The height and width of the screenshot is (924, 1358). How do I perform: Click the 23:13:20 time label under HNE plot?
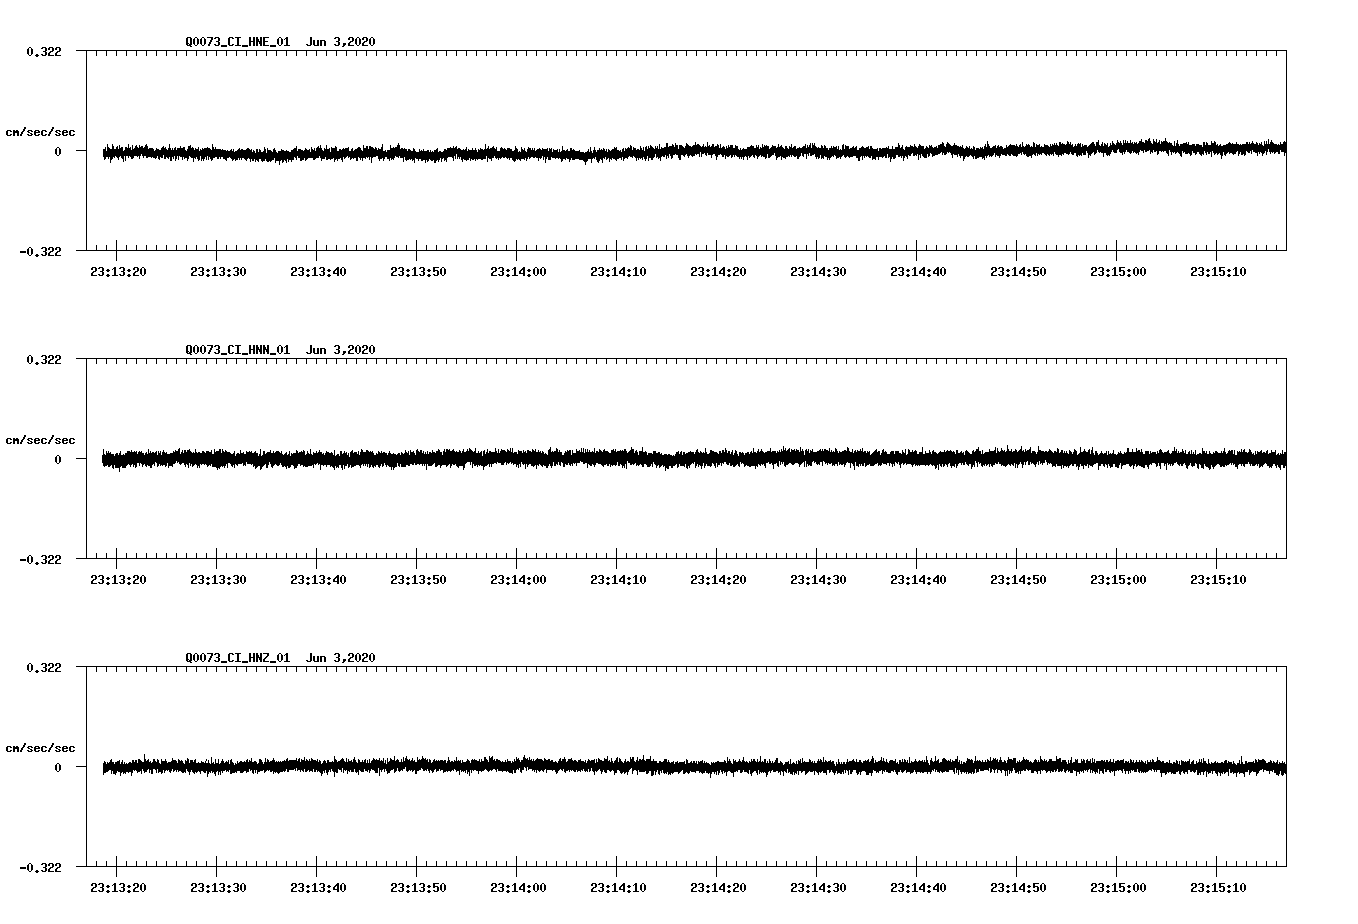click(118, 272)
